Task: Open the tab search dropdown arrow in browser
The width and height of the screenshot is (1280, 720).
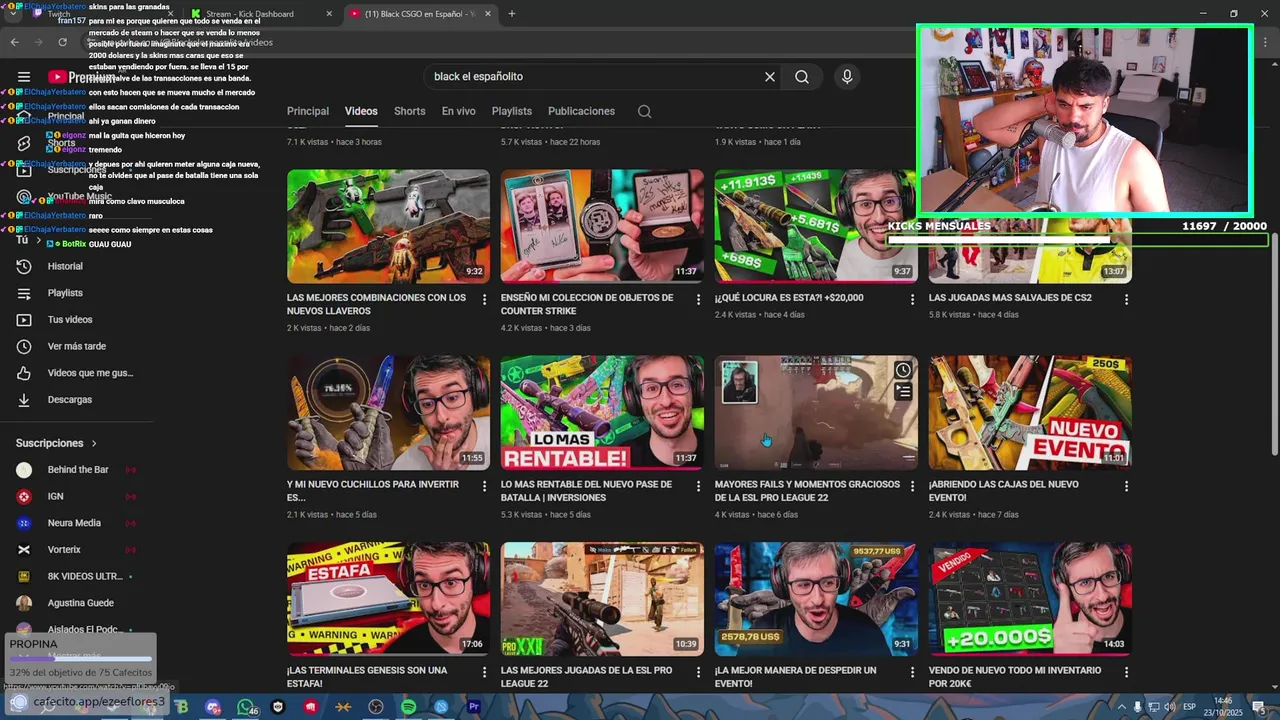Action: (11, 14)
